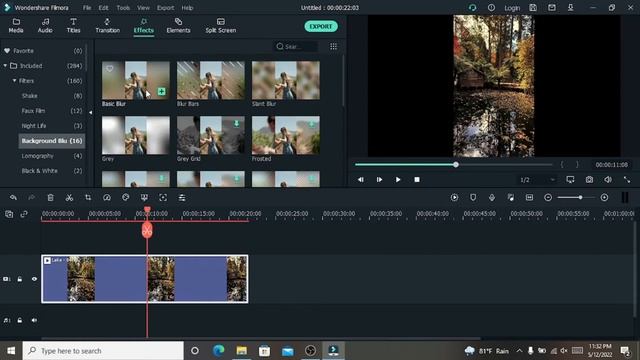Image resolution: width=640 pixels, height=360 pixels.
Task: Open the Split Screen tab
Action: click(x=220, y=25)
